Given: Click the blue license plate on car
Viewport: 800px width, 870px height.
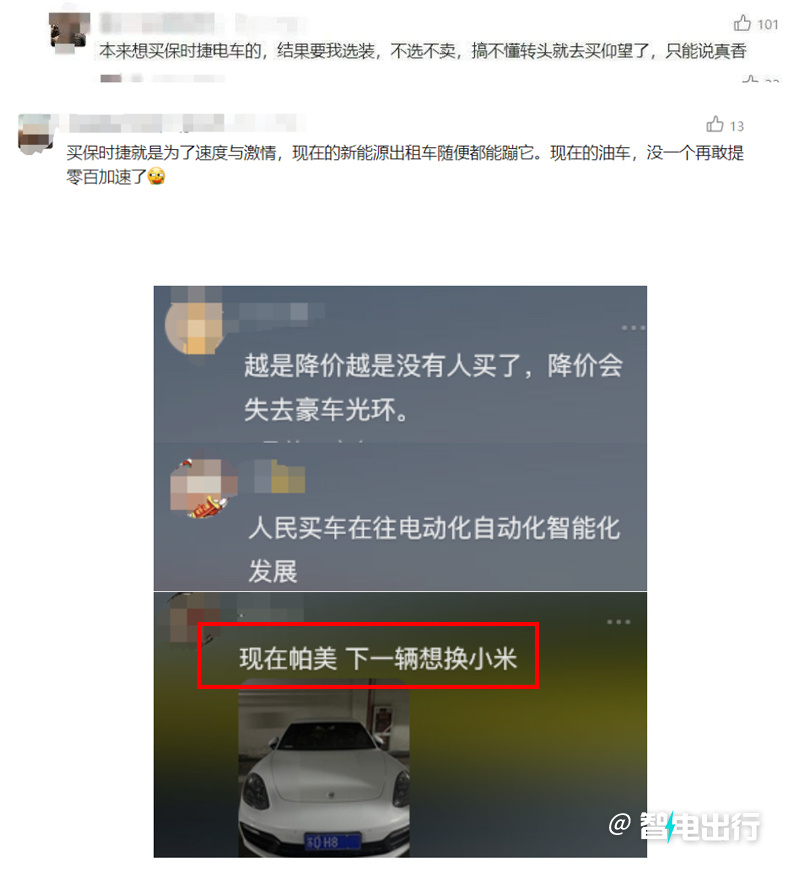Looking at the screenshot, I should [332, 842].
